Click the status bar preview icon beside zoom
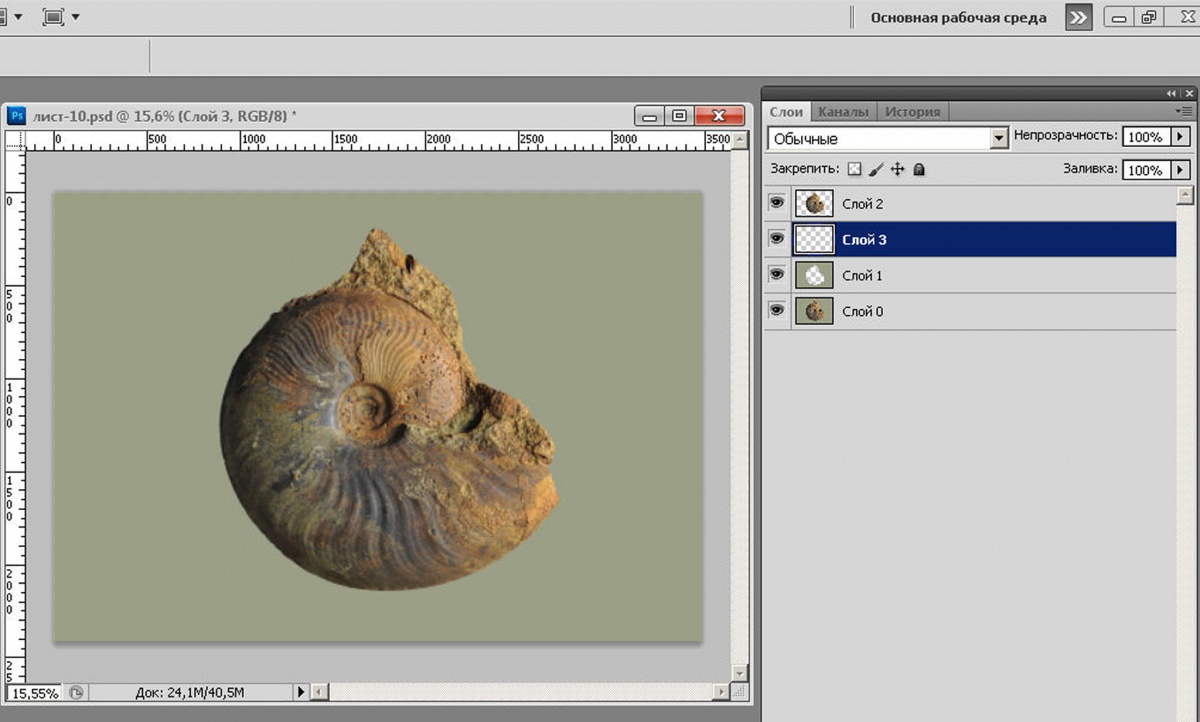 (x=76, y=692)
